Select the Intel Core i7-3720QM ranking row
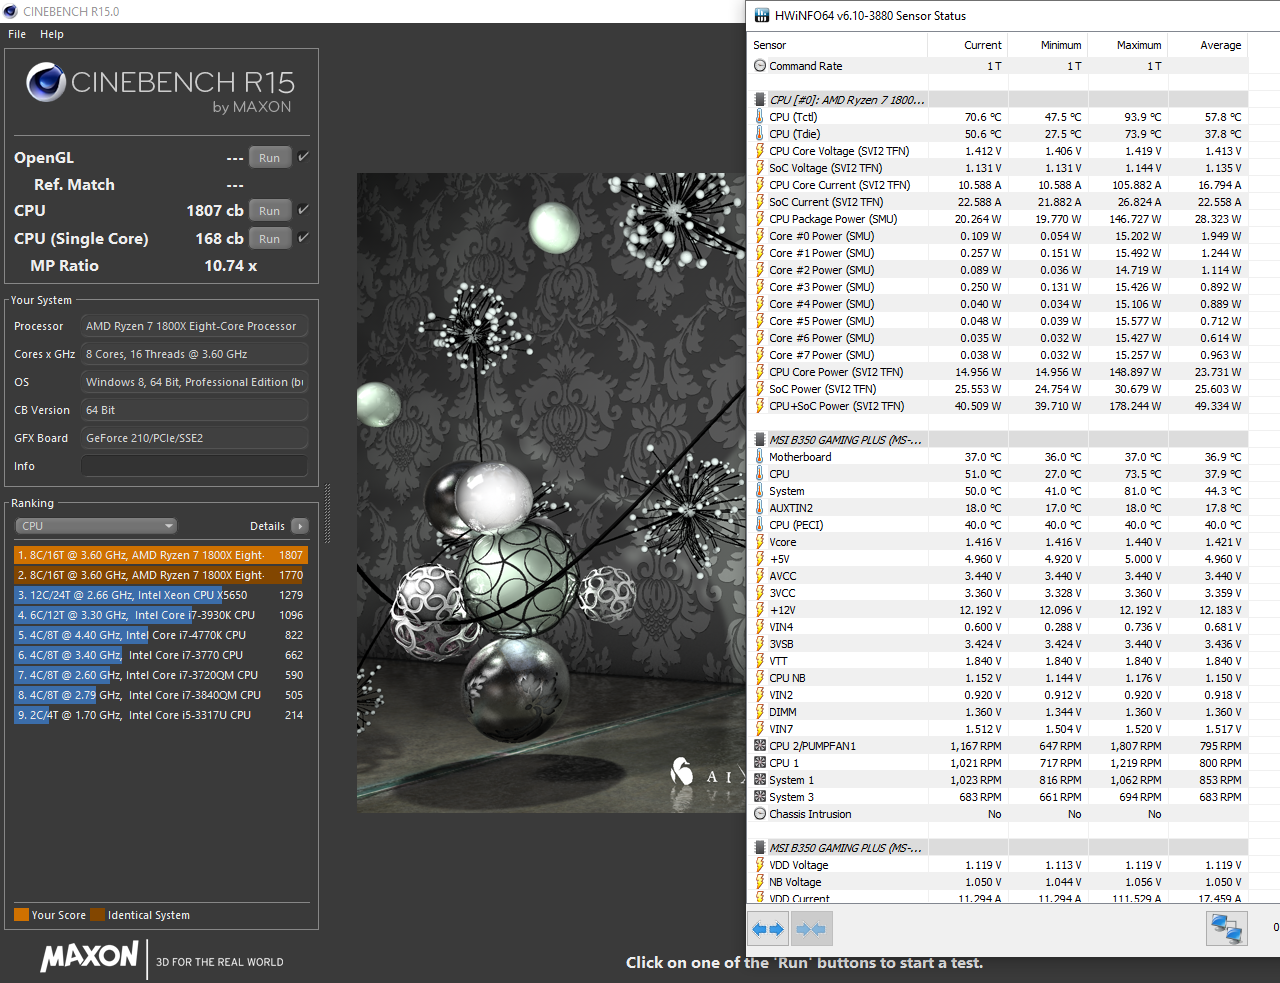The height and width of the screenshot is (983, 1280). [161, 675]
